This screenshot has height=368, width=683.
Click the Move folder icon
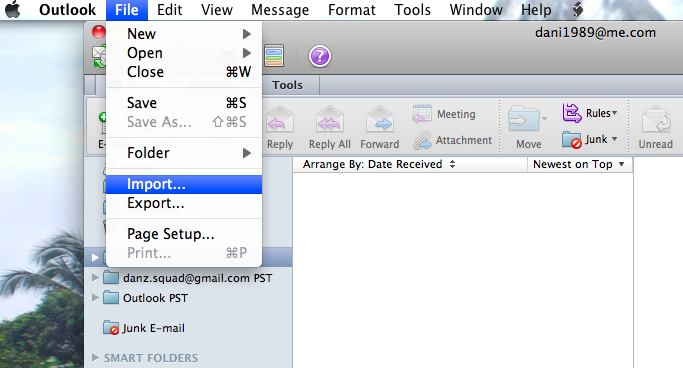(523, 118)
